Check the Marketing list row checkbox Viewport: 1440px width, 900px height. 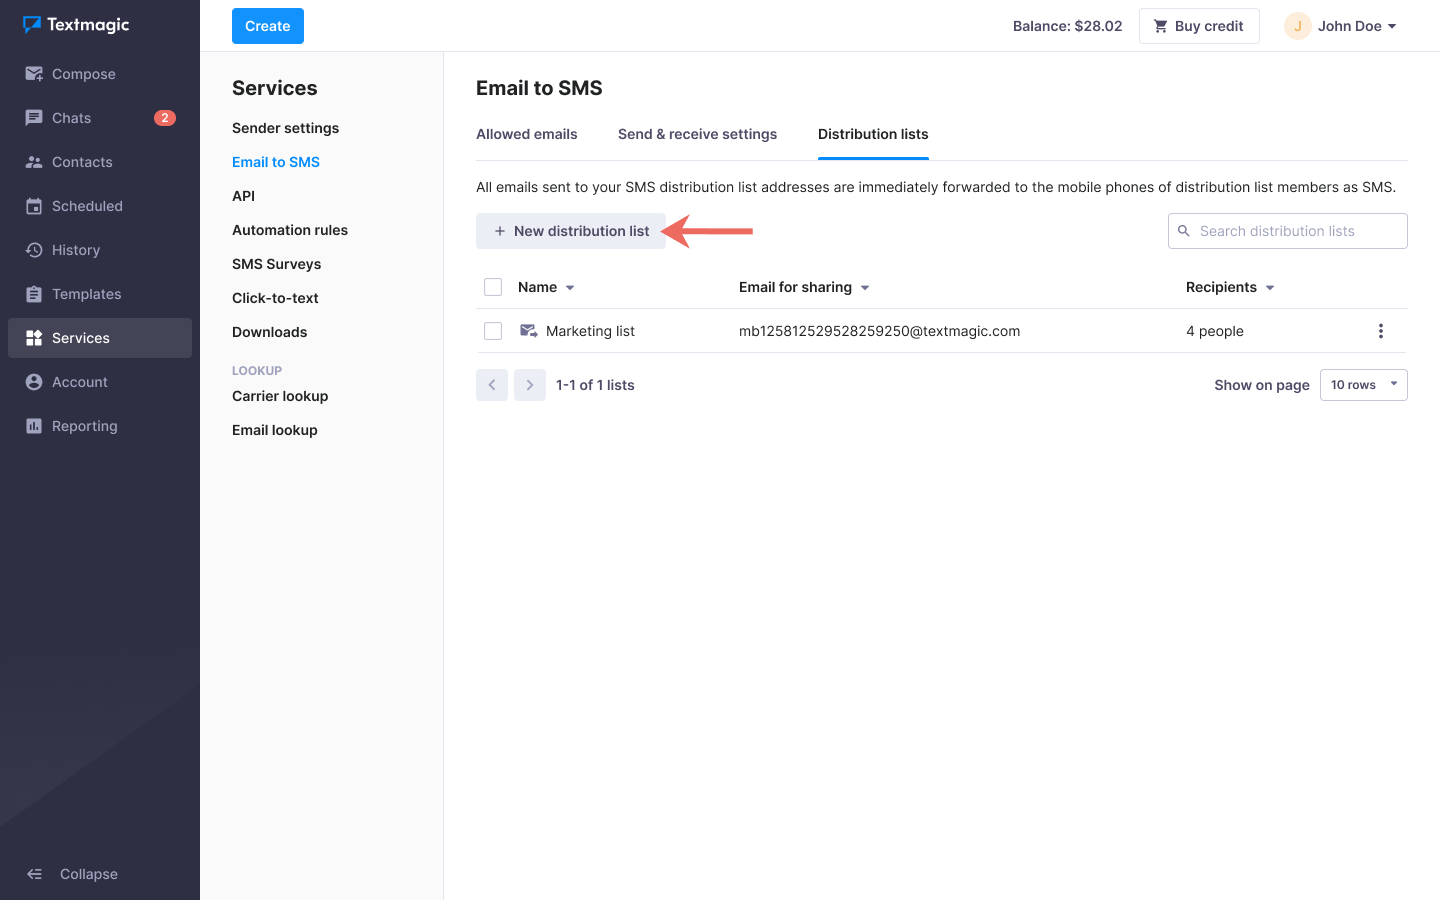[x=493, y=331]
